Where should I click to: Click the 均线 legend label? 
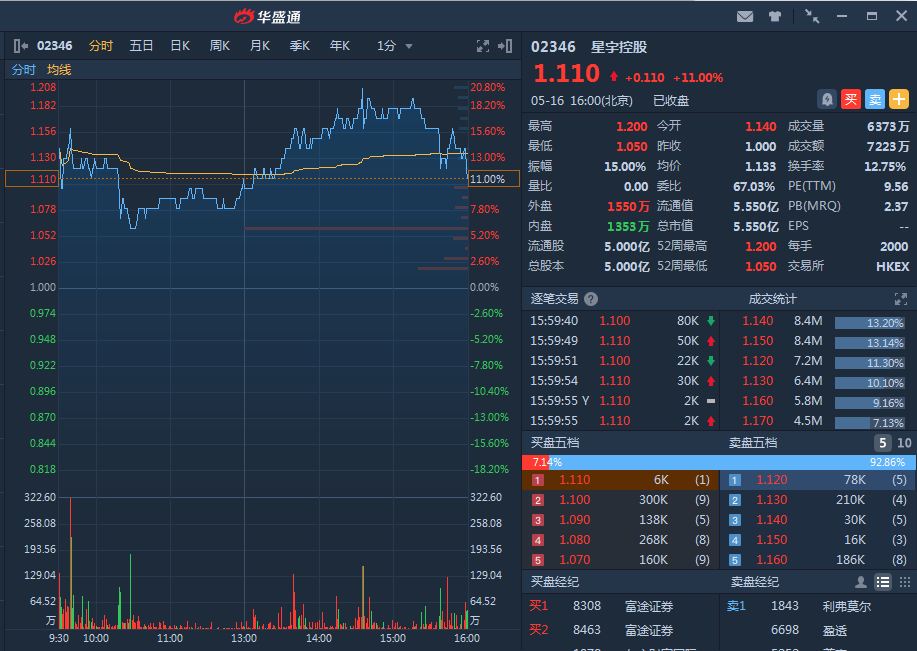pos(59,70)
